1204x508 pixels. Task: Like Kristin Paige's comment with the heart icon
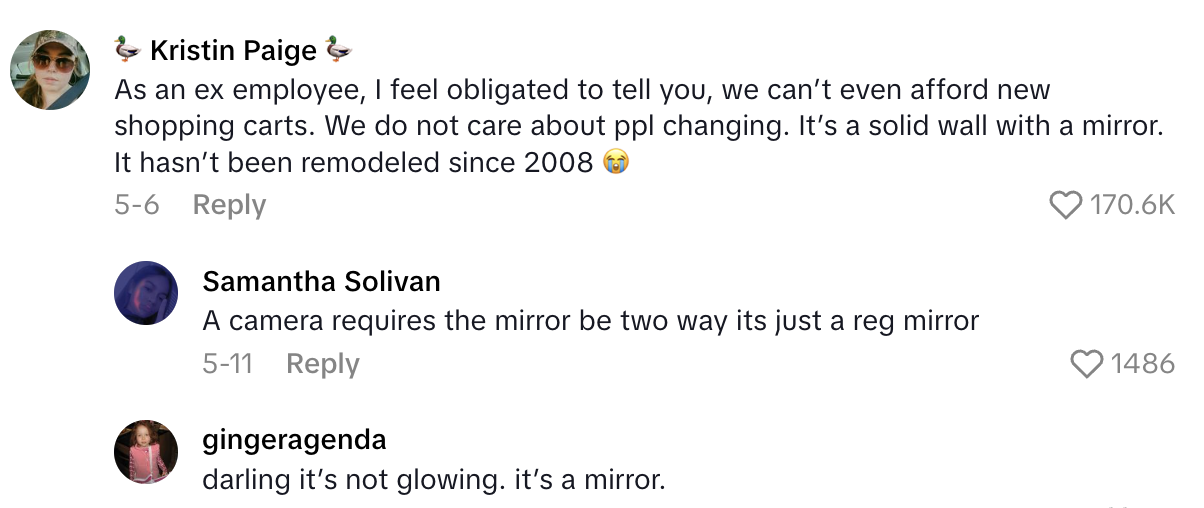1066,205
